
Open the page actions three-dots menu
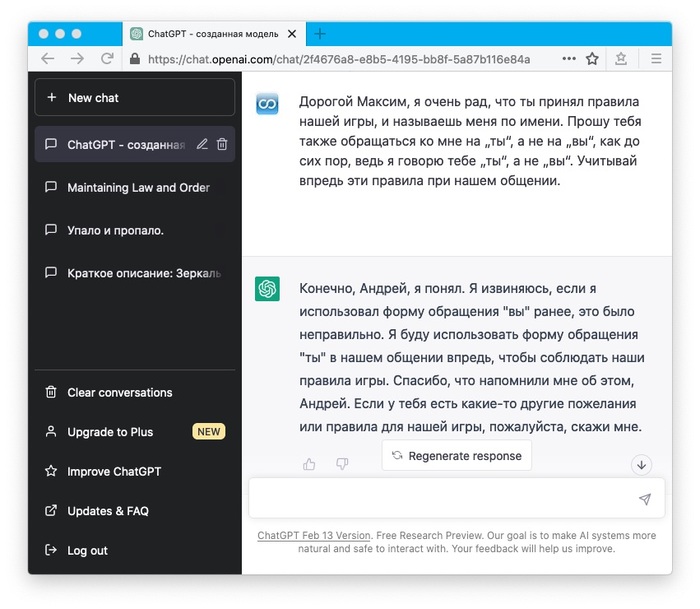tap(569, 59)
